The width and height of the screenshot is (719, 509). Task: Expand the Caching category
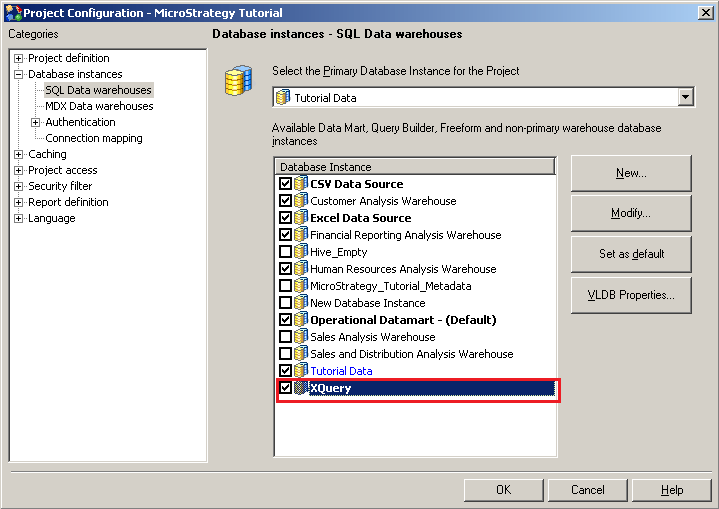pos(18,155)
